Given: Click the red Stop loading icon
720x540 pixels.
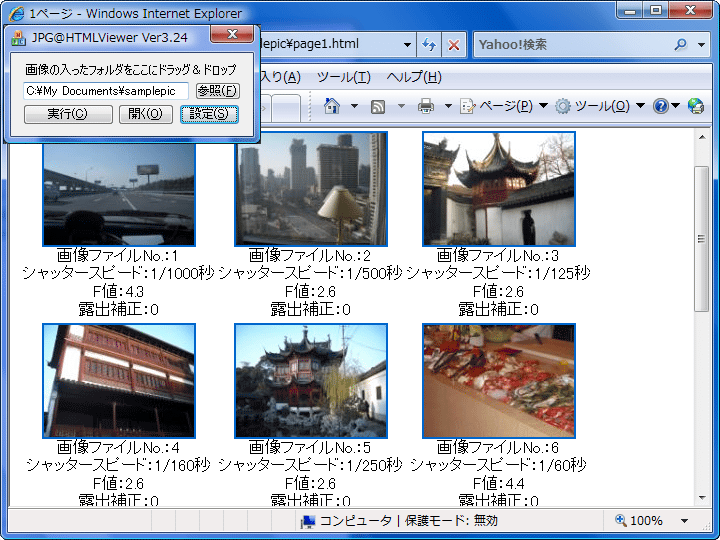Looking at the screenshot, I should click(454, 45).
